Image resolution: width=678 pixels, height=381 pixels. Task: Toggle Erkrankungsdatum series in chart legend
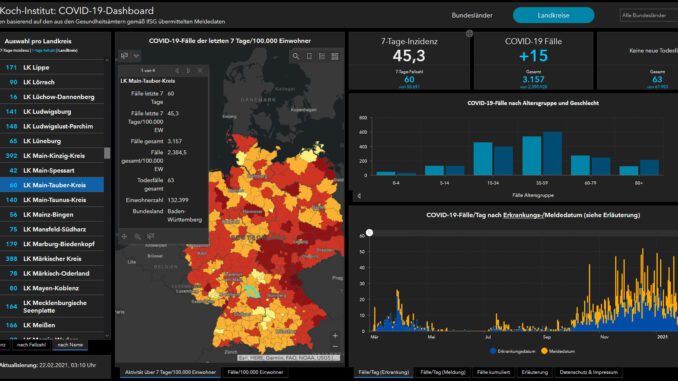(513, 351)
